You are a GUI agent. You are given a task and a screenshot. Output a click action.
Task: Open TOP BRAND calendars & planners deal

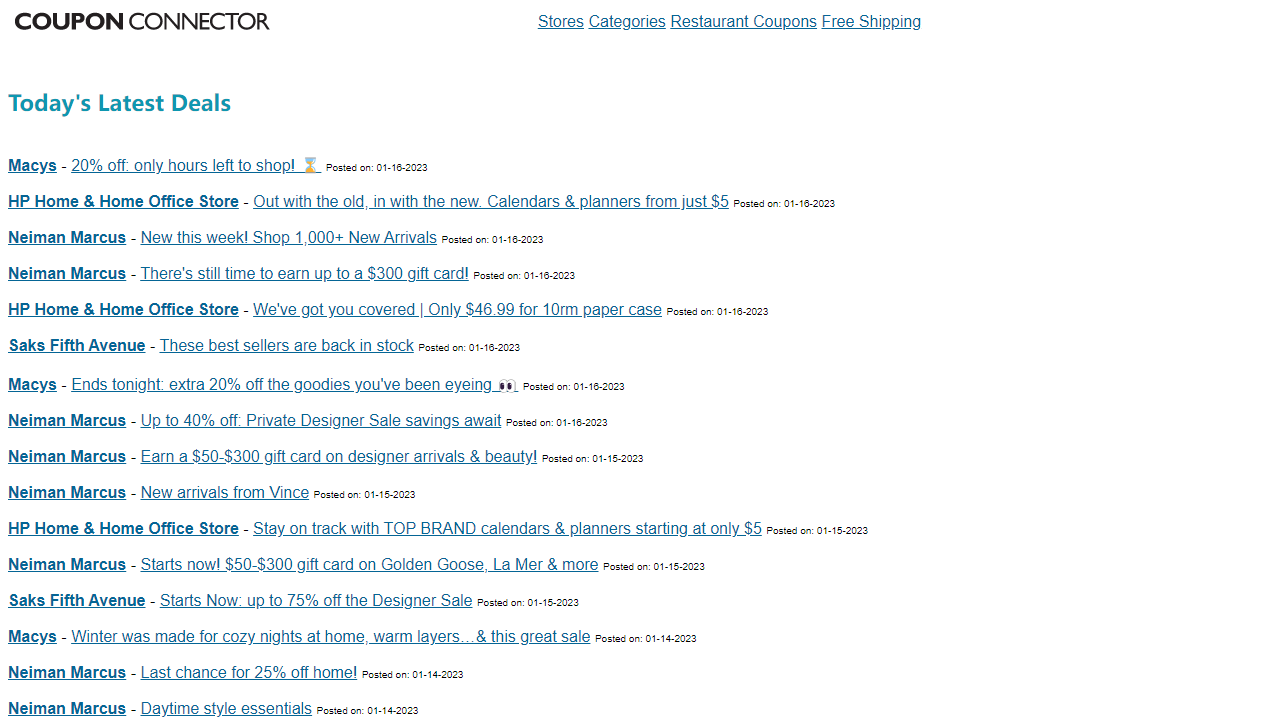507,528
